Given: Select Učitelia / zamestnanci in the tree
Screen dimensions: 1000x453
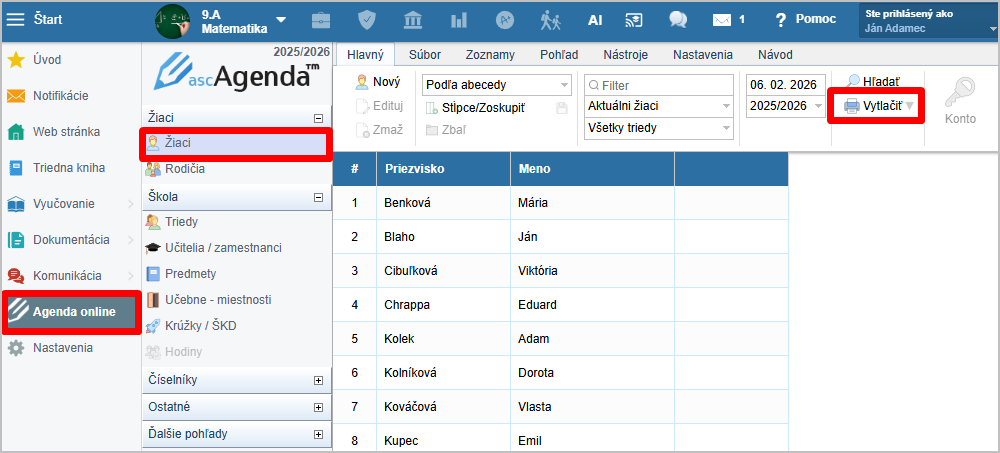Looking at the screenshot, I should tap(222, 247).
